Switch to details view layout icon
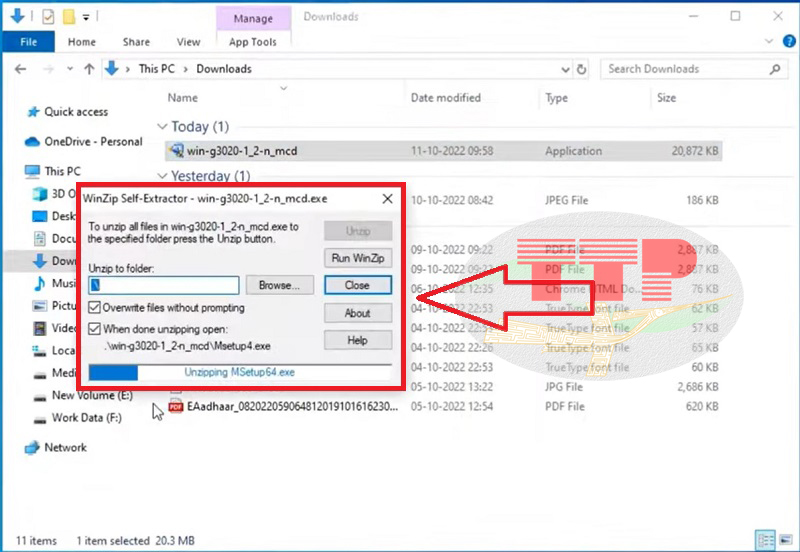The height and width of the screenshot is (552, 800). pos(766,540)
